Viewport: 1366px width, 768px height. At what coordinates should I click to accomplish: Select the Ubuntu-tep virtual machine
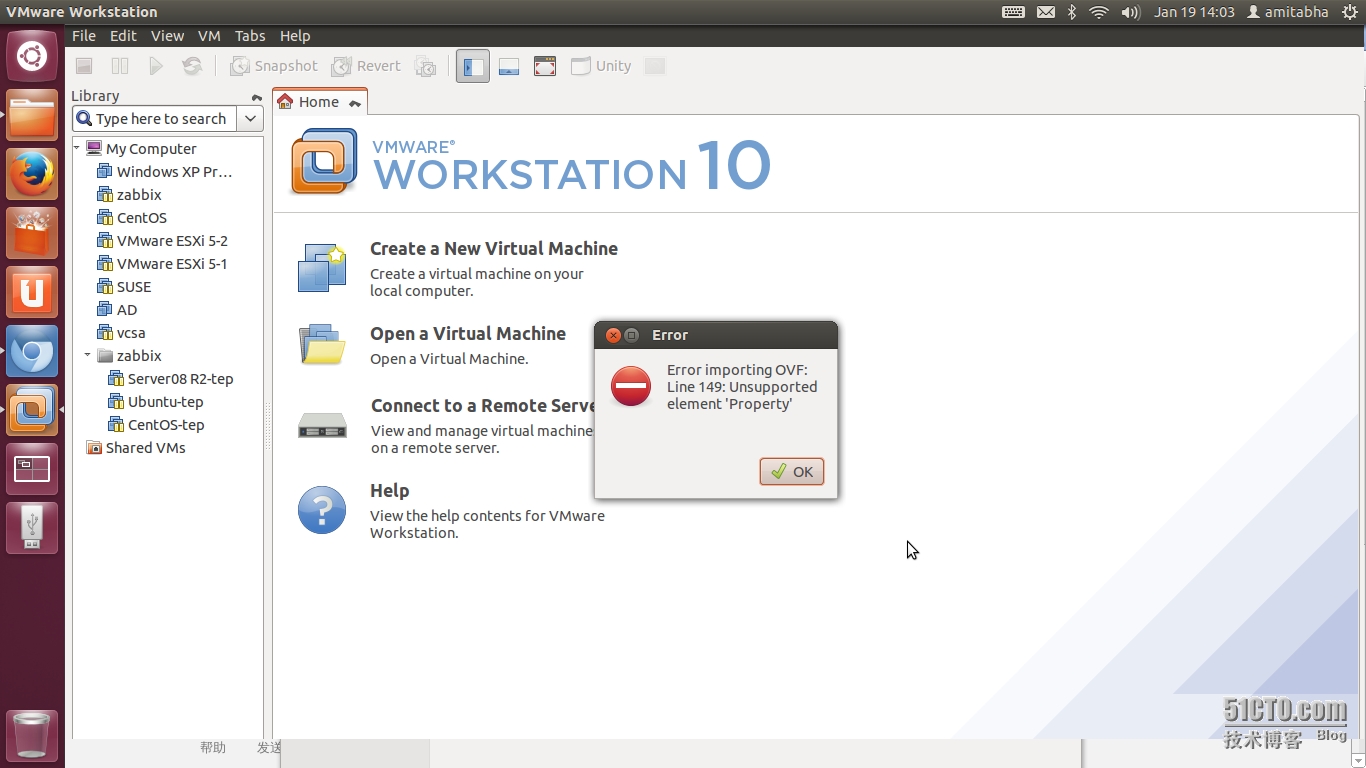click(155, 401)
